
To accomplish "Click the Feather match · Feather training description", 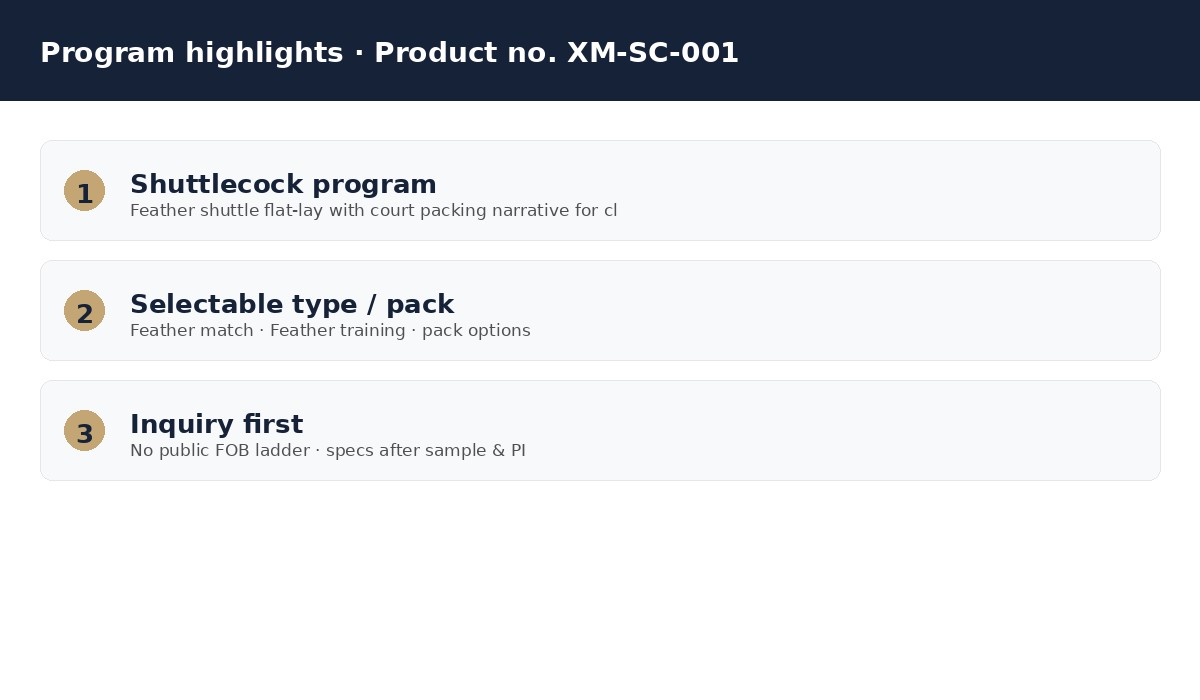I will pyautogui.click(x=330, y=331).
